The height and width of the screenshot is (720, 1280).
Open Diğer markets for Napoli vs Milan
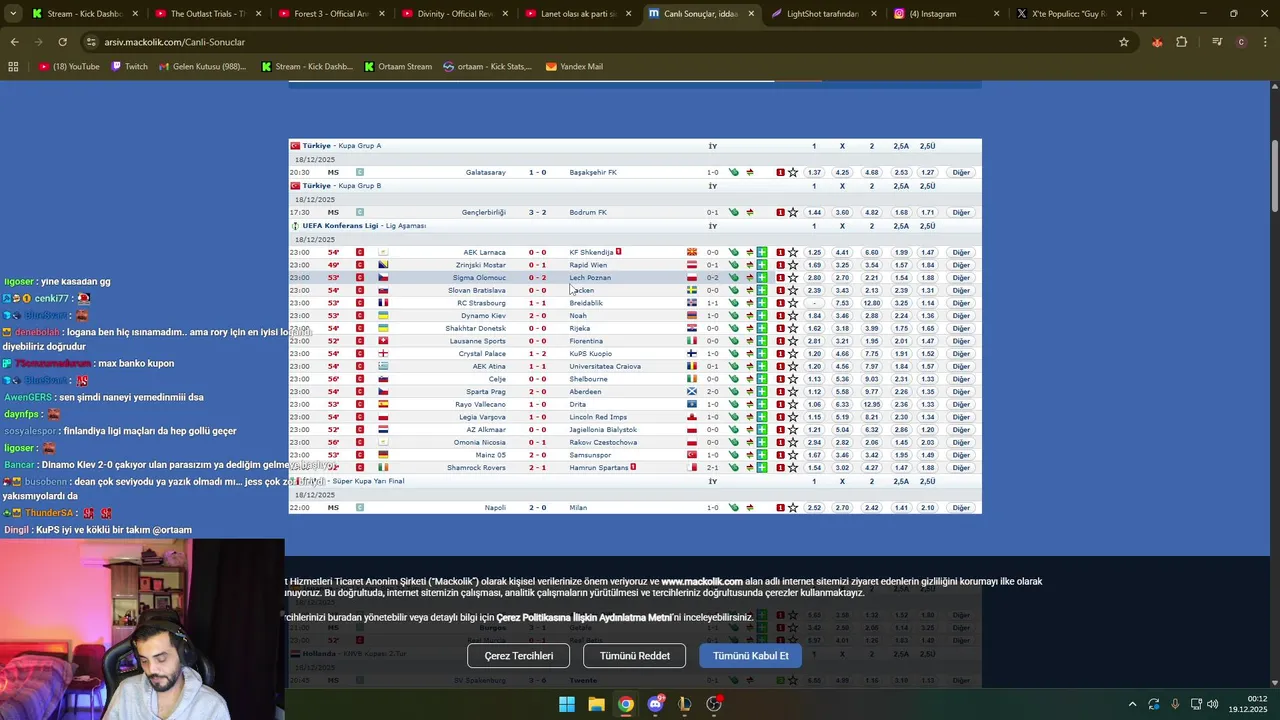[x=961, y=507]
